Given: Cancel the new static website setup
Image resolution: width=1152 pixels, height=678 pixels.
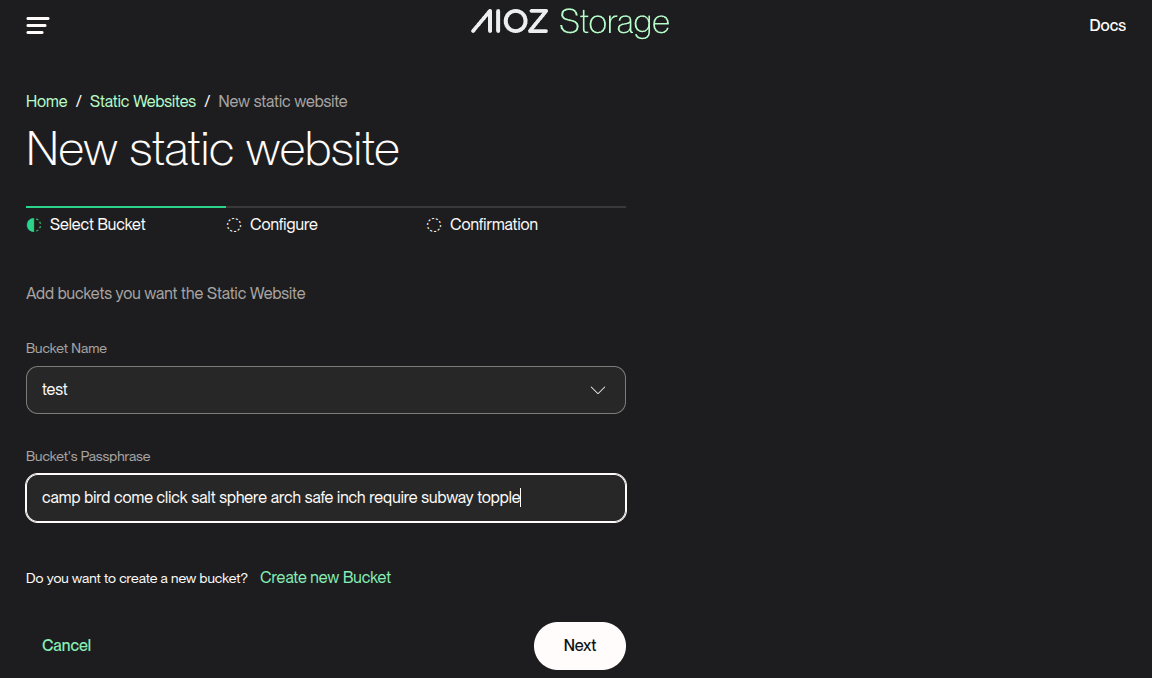Looking at the screenshot, I should pyautogui.click(x=66, y=646).
